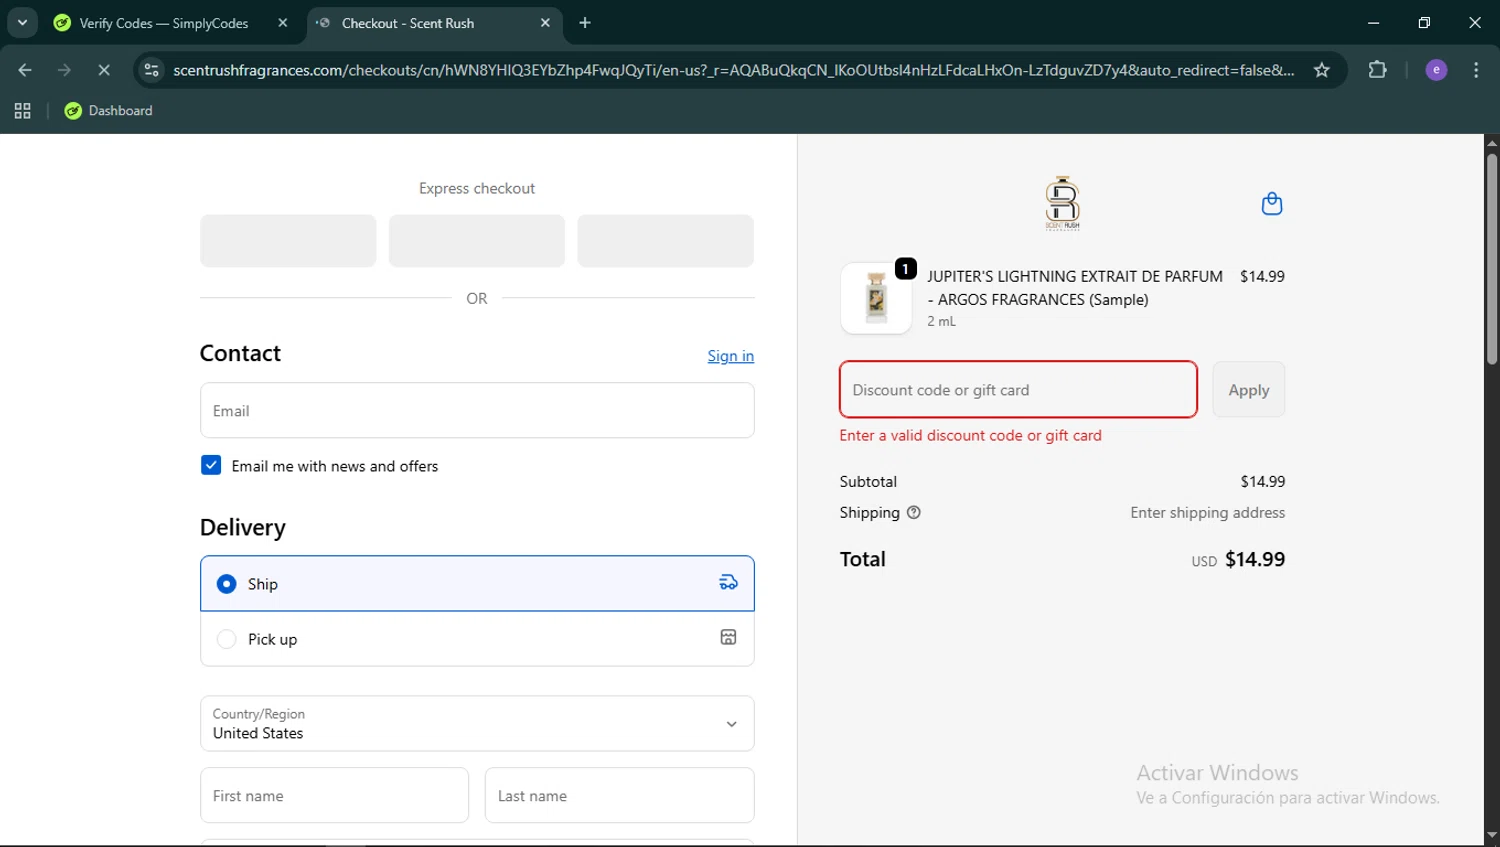Click 'Enter a valid discount code' error text

pos(970,435)
